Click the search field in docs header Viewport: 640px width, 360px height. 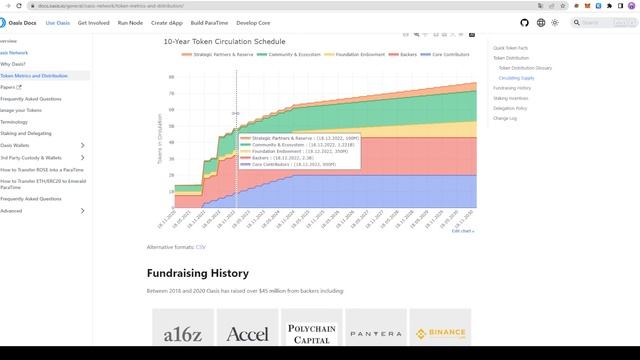[604, 23]
